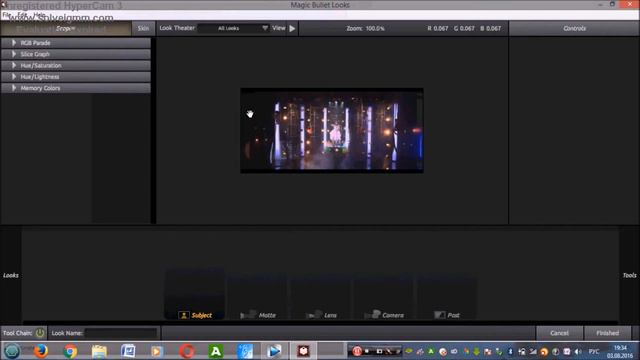640x360 pixels.
Task: Expand the Hue/Lightness scope
Action: coord(76,77)
